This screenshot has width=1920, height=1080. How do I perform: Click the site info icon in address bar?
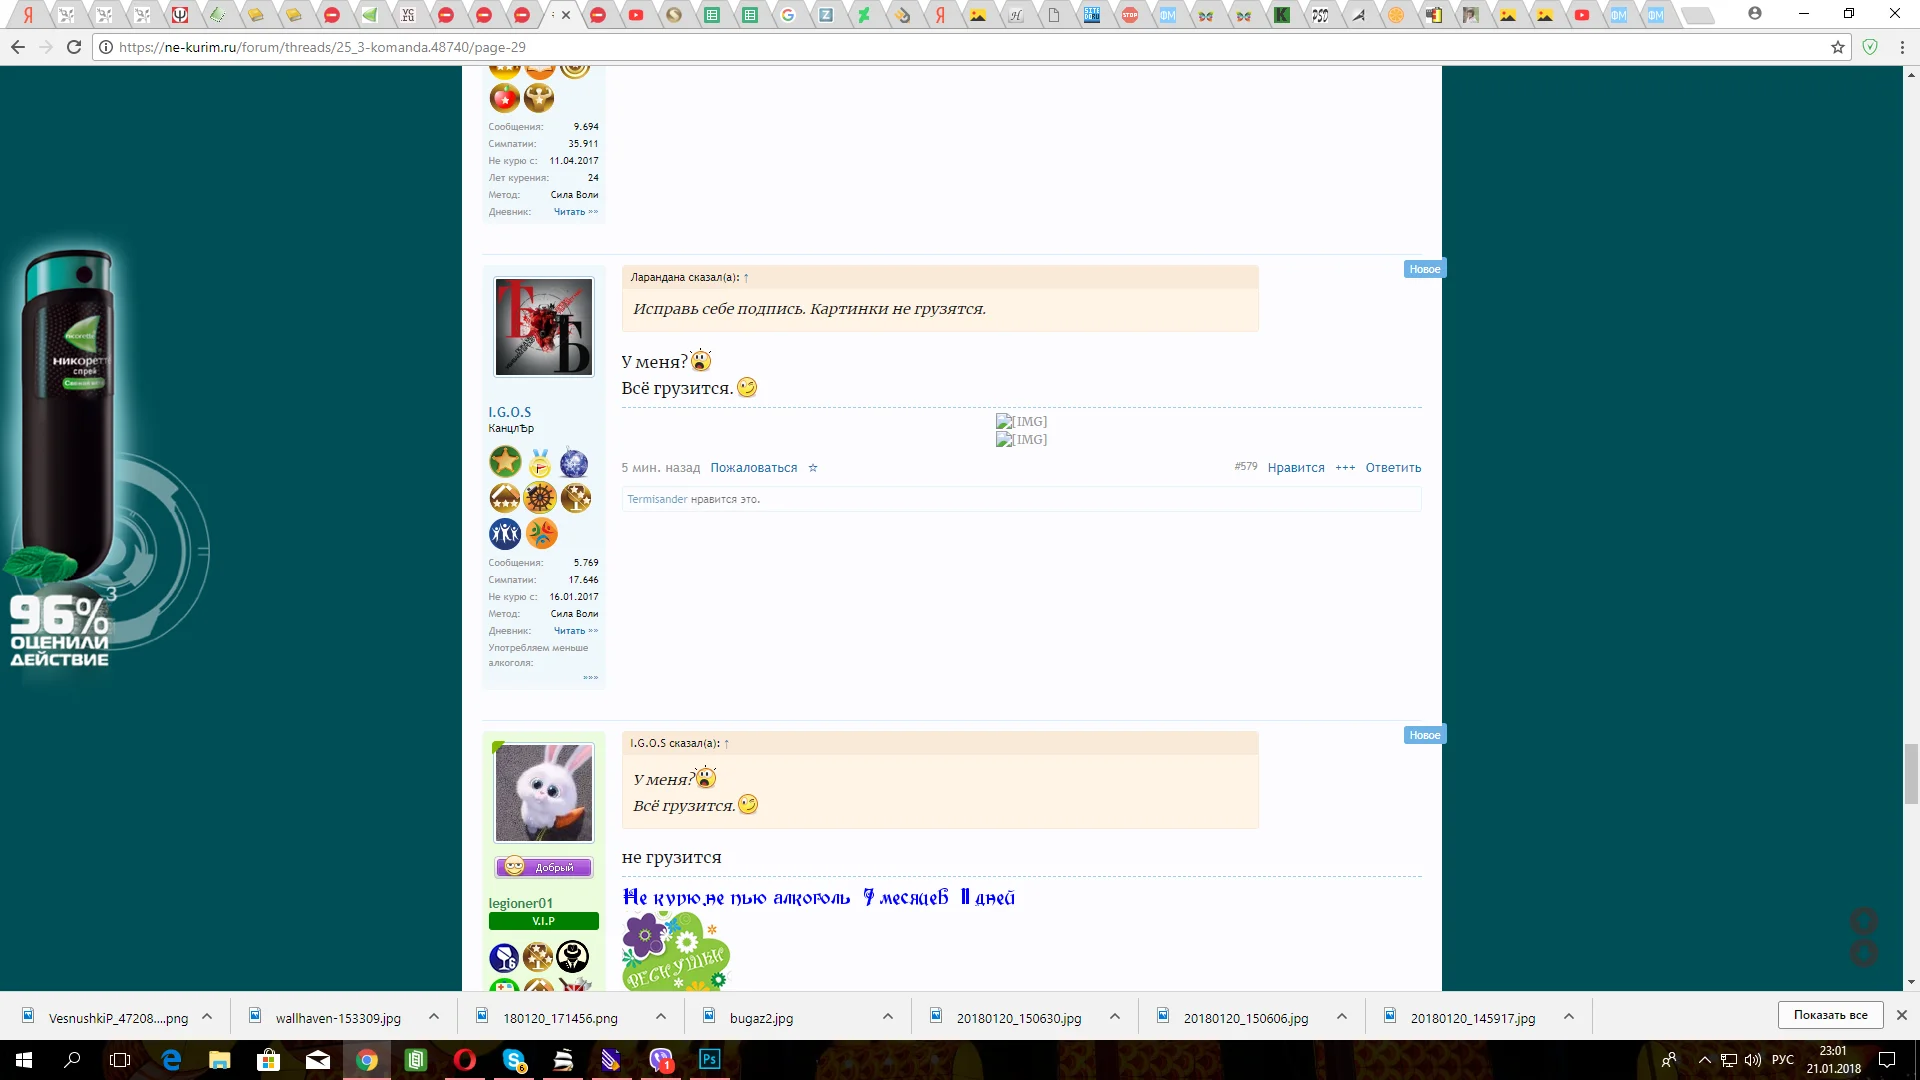105,47
